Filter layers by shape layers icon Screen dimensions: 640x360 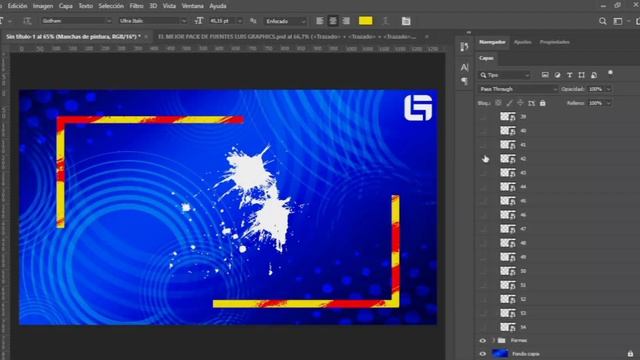coord(582,75)
